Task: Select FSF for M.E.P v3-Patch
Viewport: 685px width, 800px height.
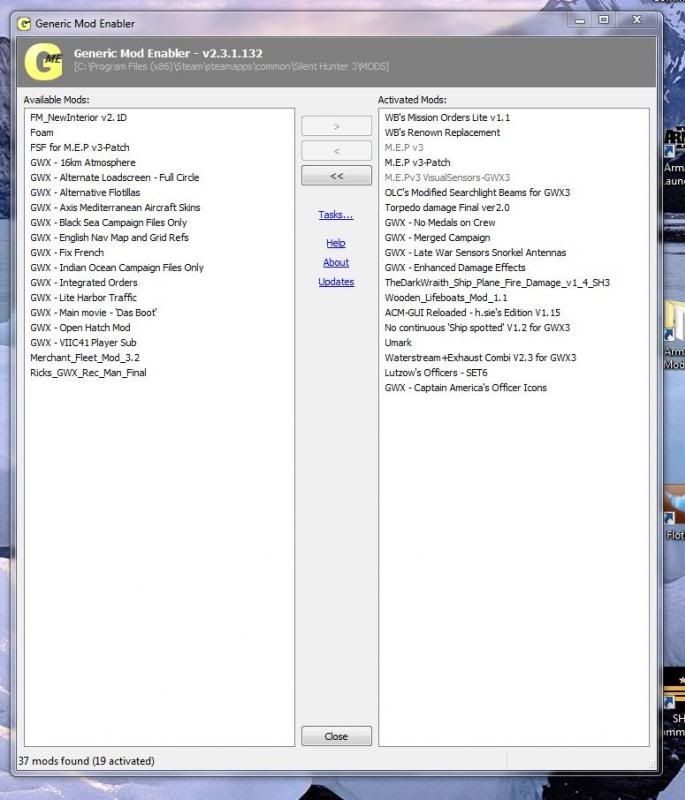Action: click(x=80, y=147)
